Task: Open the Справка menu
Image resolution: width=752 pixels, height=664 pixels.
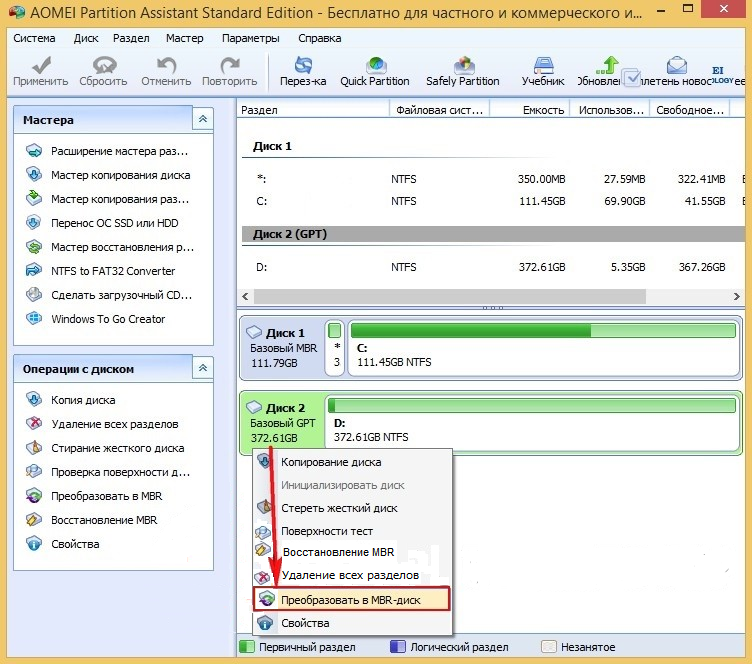Action: pos(320,38)
